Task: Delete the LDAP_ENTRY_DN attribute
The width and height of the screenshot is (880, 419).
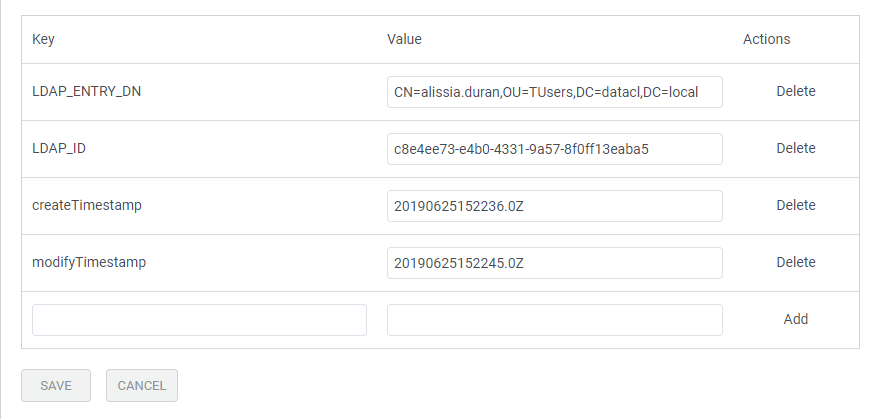Action: click(796, 91)
